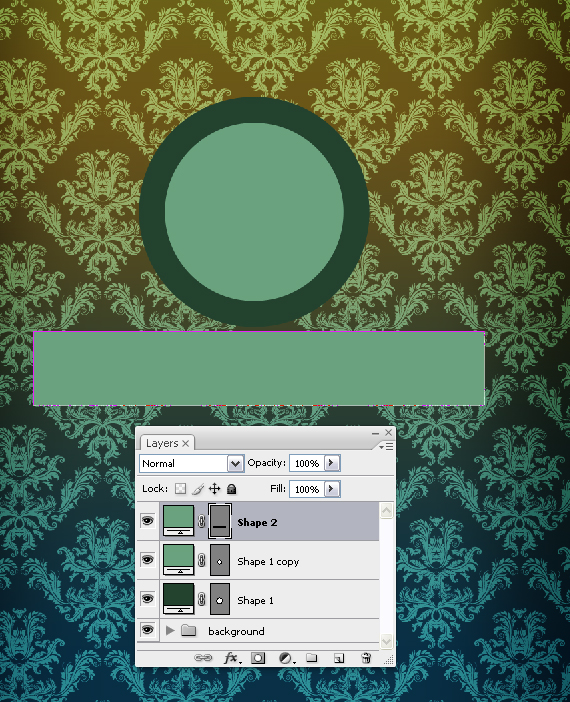This screenshot has height=702, width=570.
Task: Click the light green inner circle on canvas
Action: [x=254, y=212]
